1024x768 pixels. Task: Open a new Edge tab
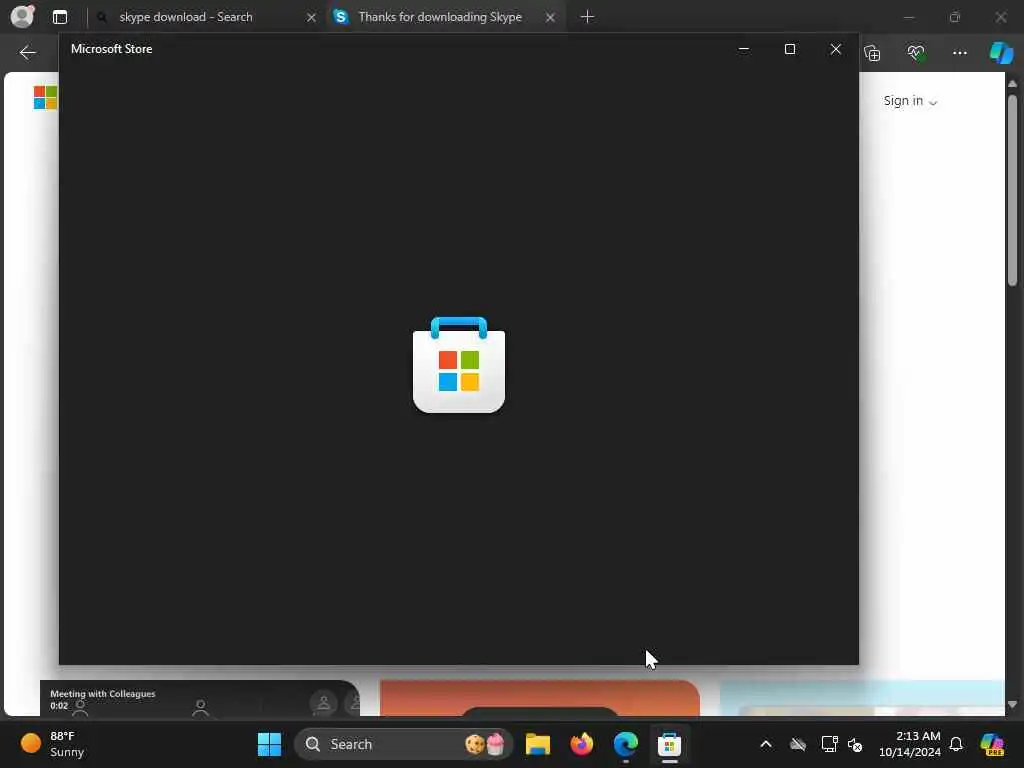(x=587, y=17)
